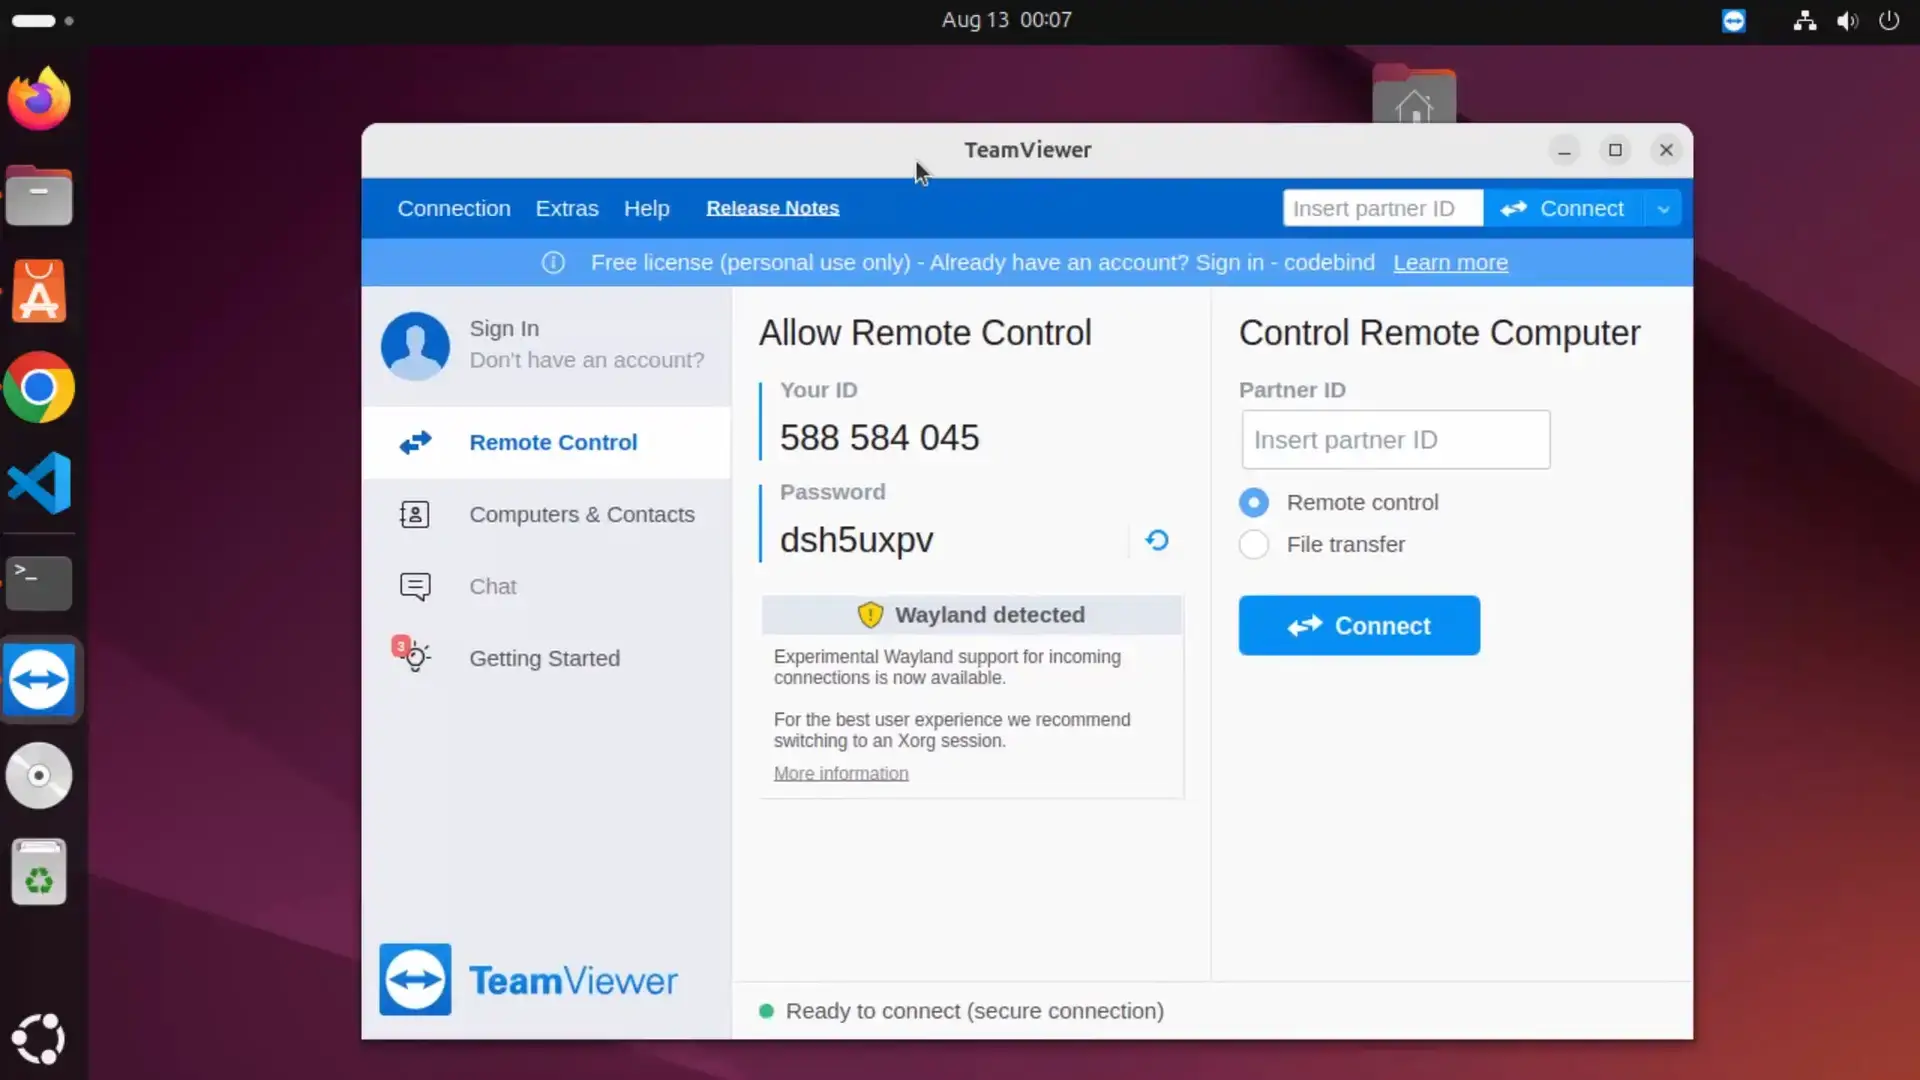Open Firefox from the Ubuntu dock
The height and width of the screenshot is (1080, 1920).
point(40,99)
